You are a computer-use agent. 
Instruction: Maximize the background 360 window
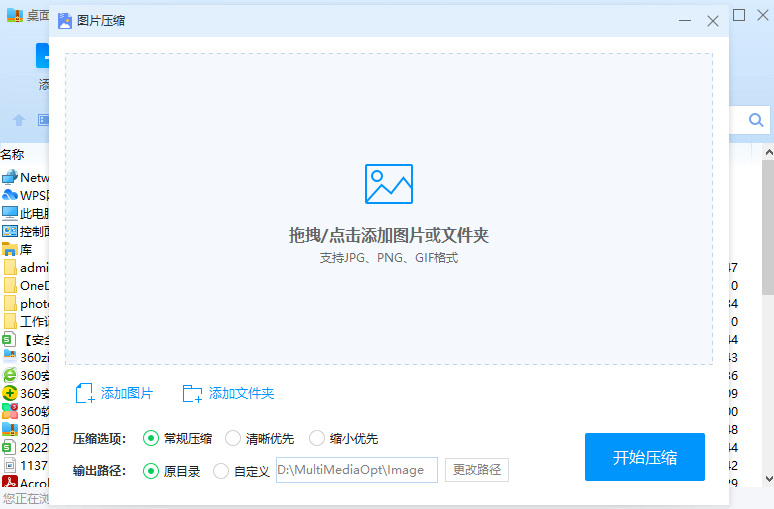(739, 15)
